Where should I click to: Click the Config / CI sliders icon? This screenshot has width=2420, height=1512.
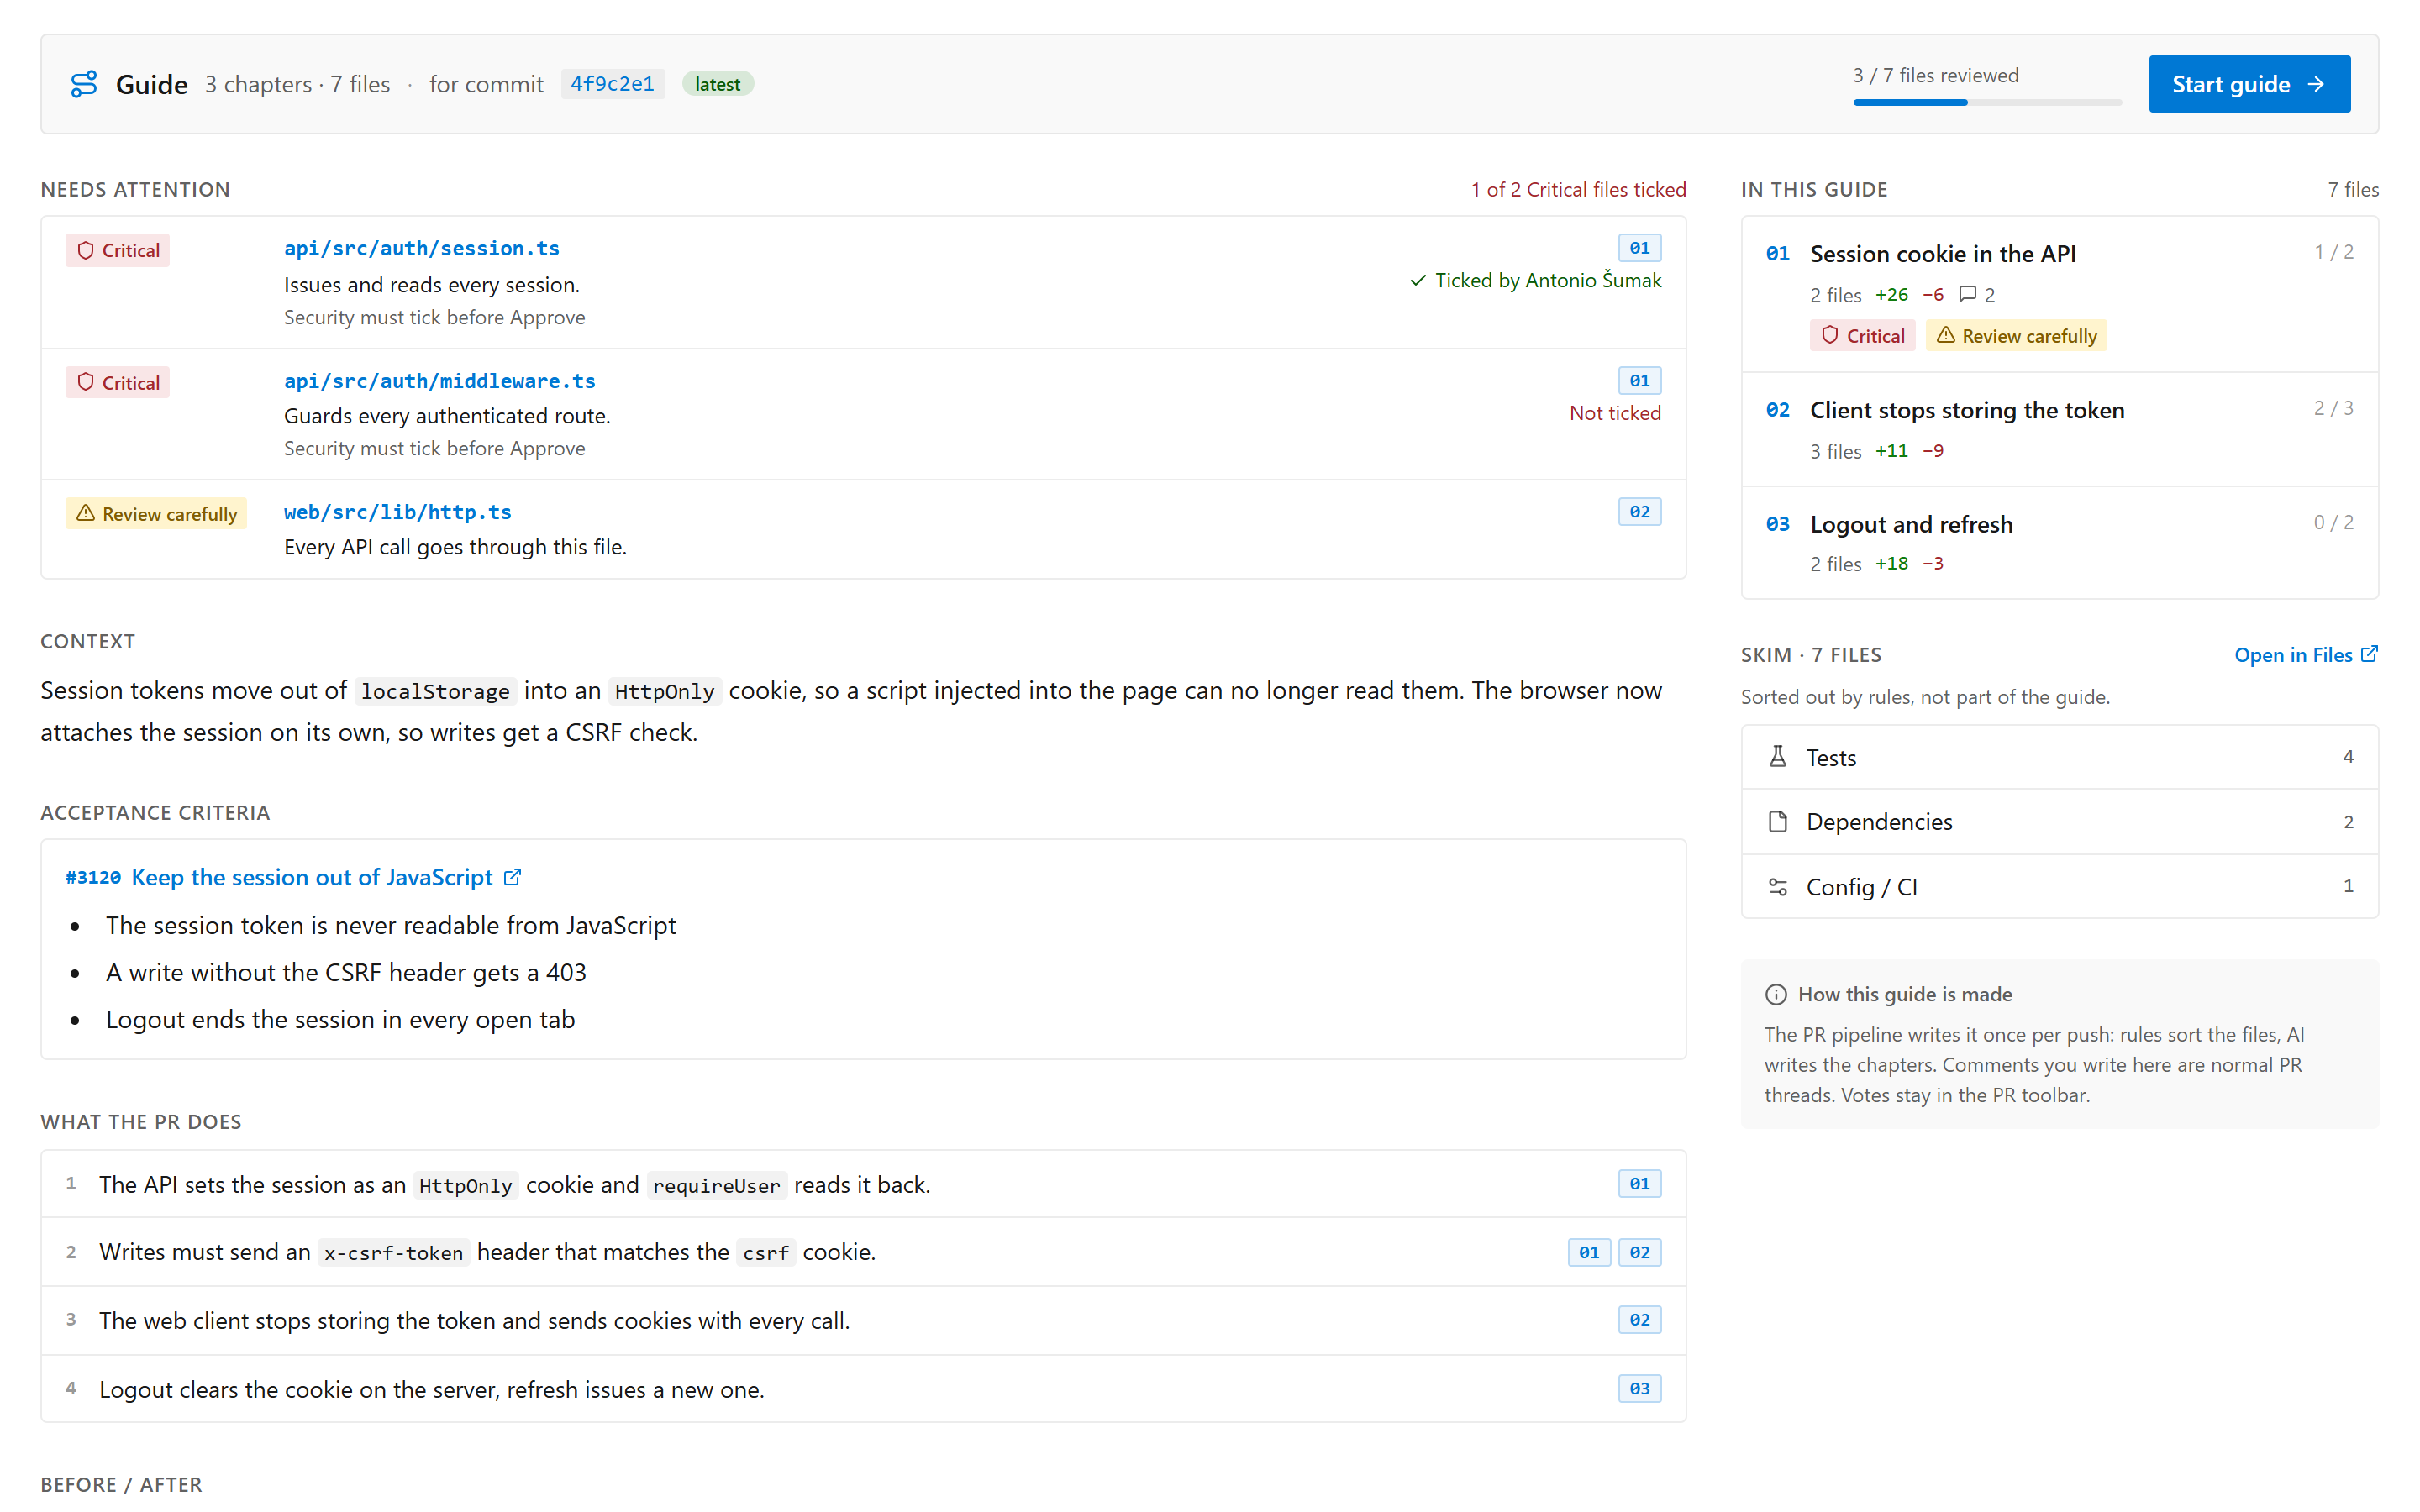pyautogui.click(x=1777, y=887)
